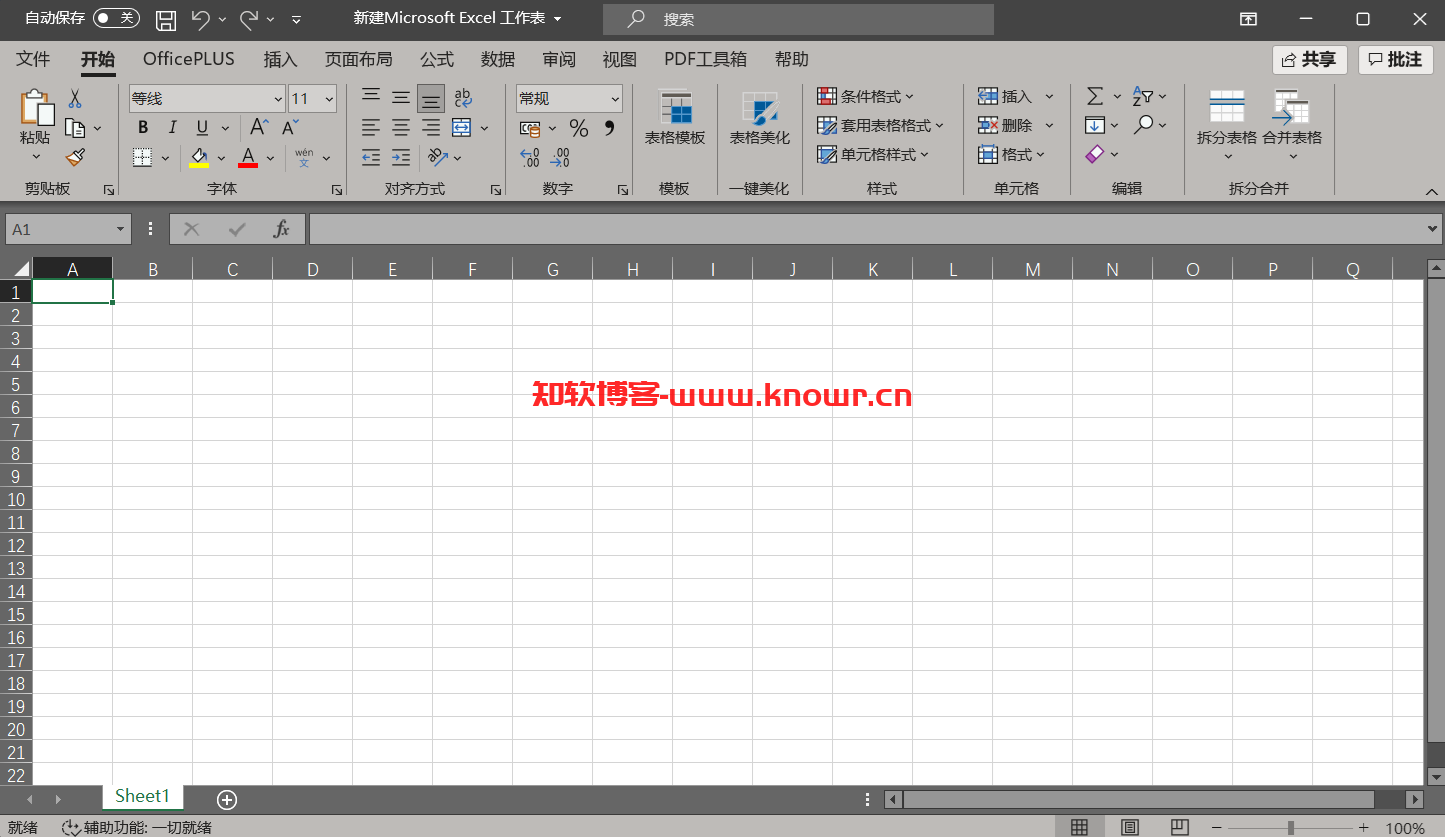Open 格式 format cells dropdown
This screenshot has height=837, width=1445.
click(1012, 154)
